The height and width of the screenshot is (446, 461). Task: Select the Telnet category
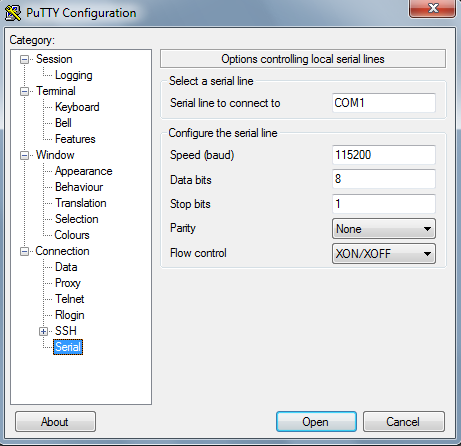[69, 299]
